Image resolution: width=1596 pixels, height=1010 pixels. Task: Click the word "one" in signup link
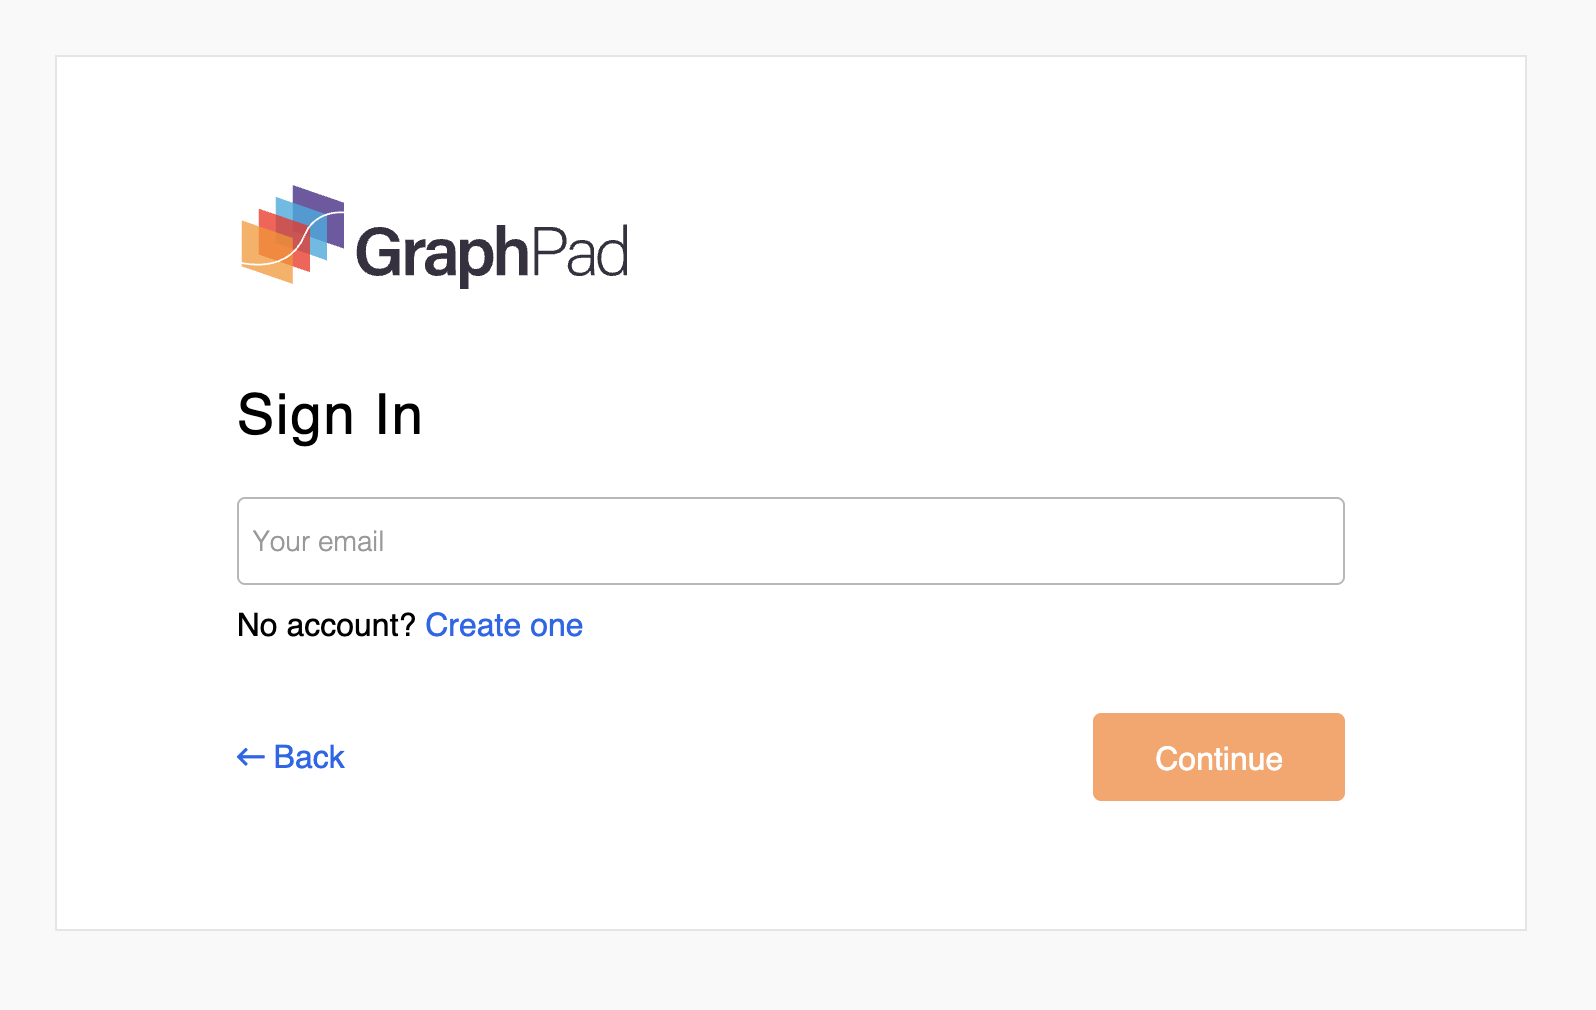click(556, 625)
